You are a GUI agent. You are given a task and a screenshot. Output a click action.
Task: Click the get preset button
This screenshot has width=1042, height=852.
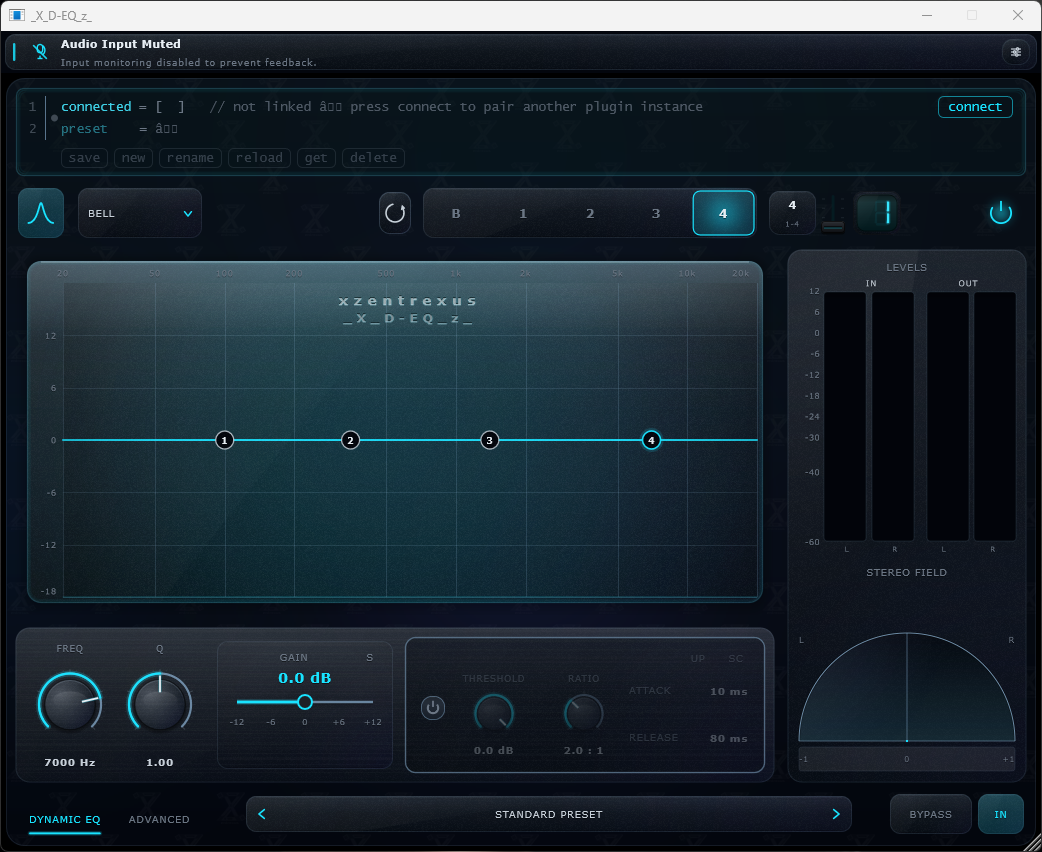[x=316, y=158]
